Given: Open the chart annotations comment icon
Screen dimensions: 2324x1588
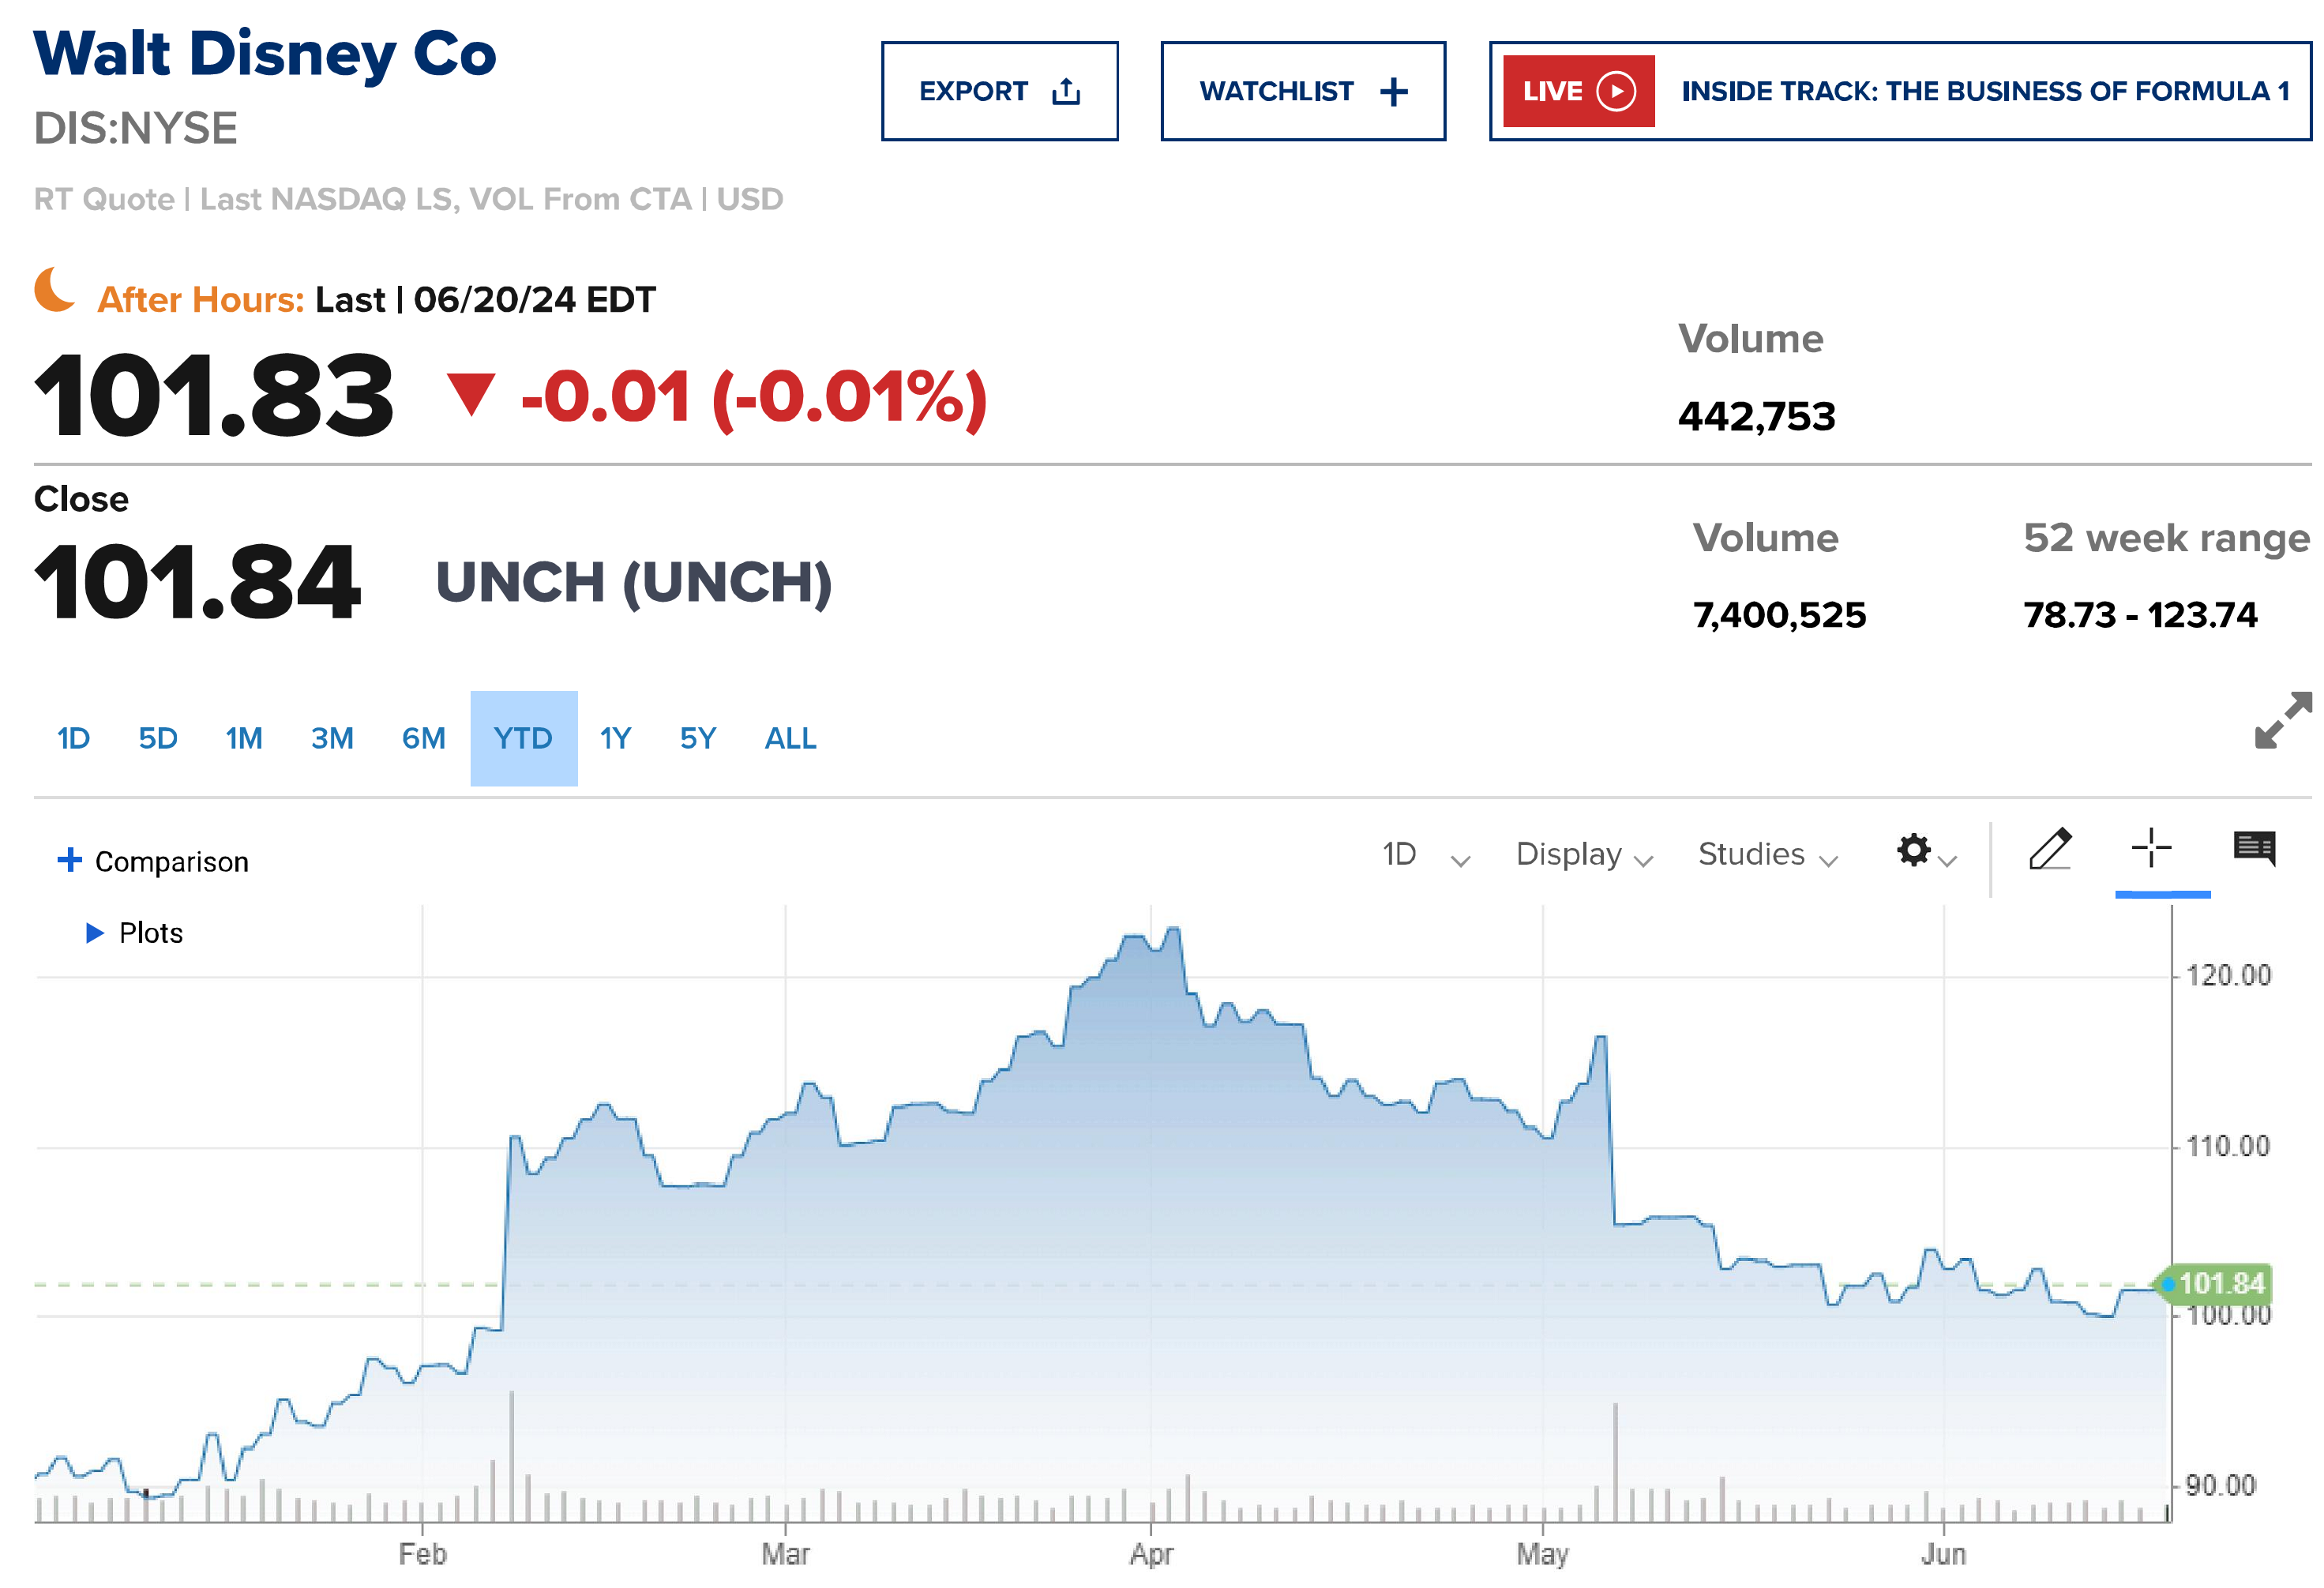Looking at the screenshot, I should [x=2254, y=849].
